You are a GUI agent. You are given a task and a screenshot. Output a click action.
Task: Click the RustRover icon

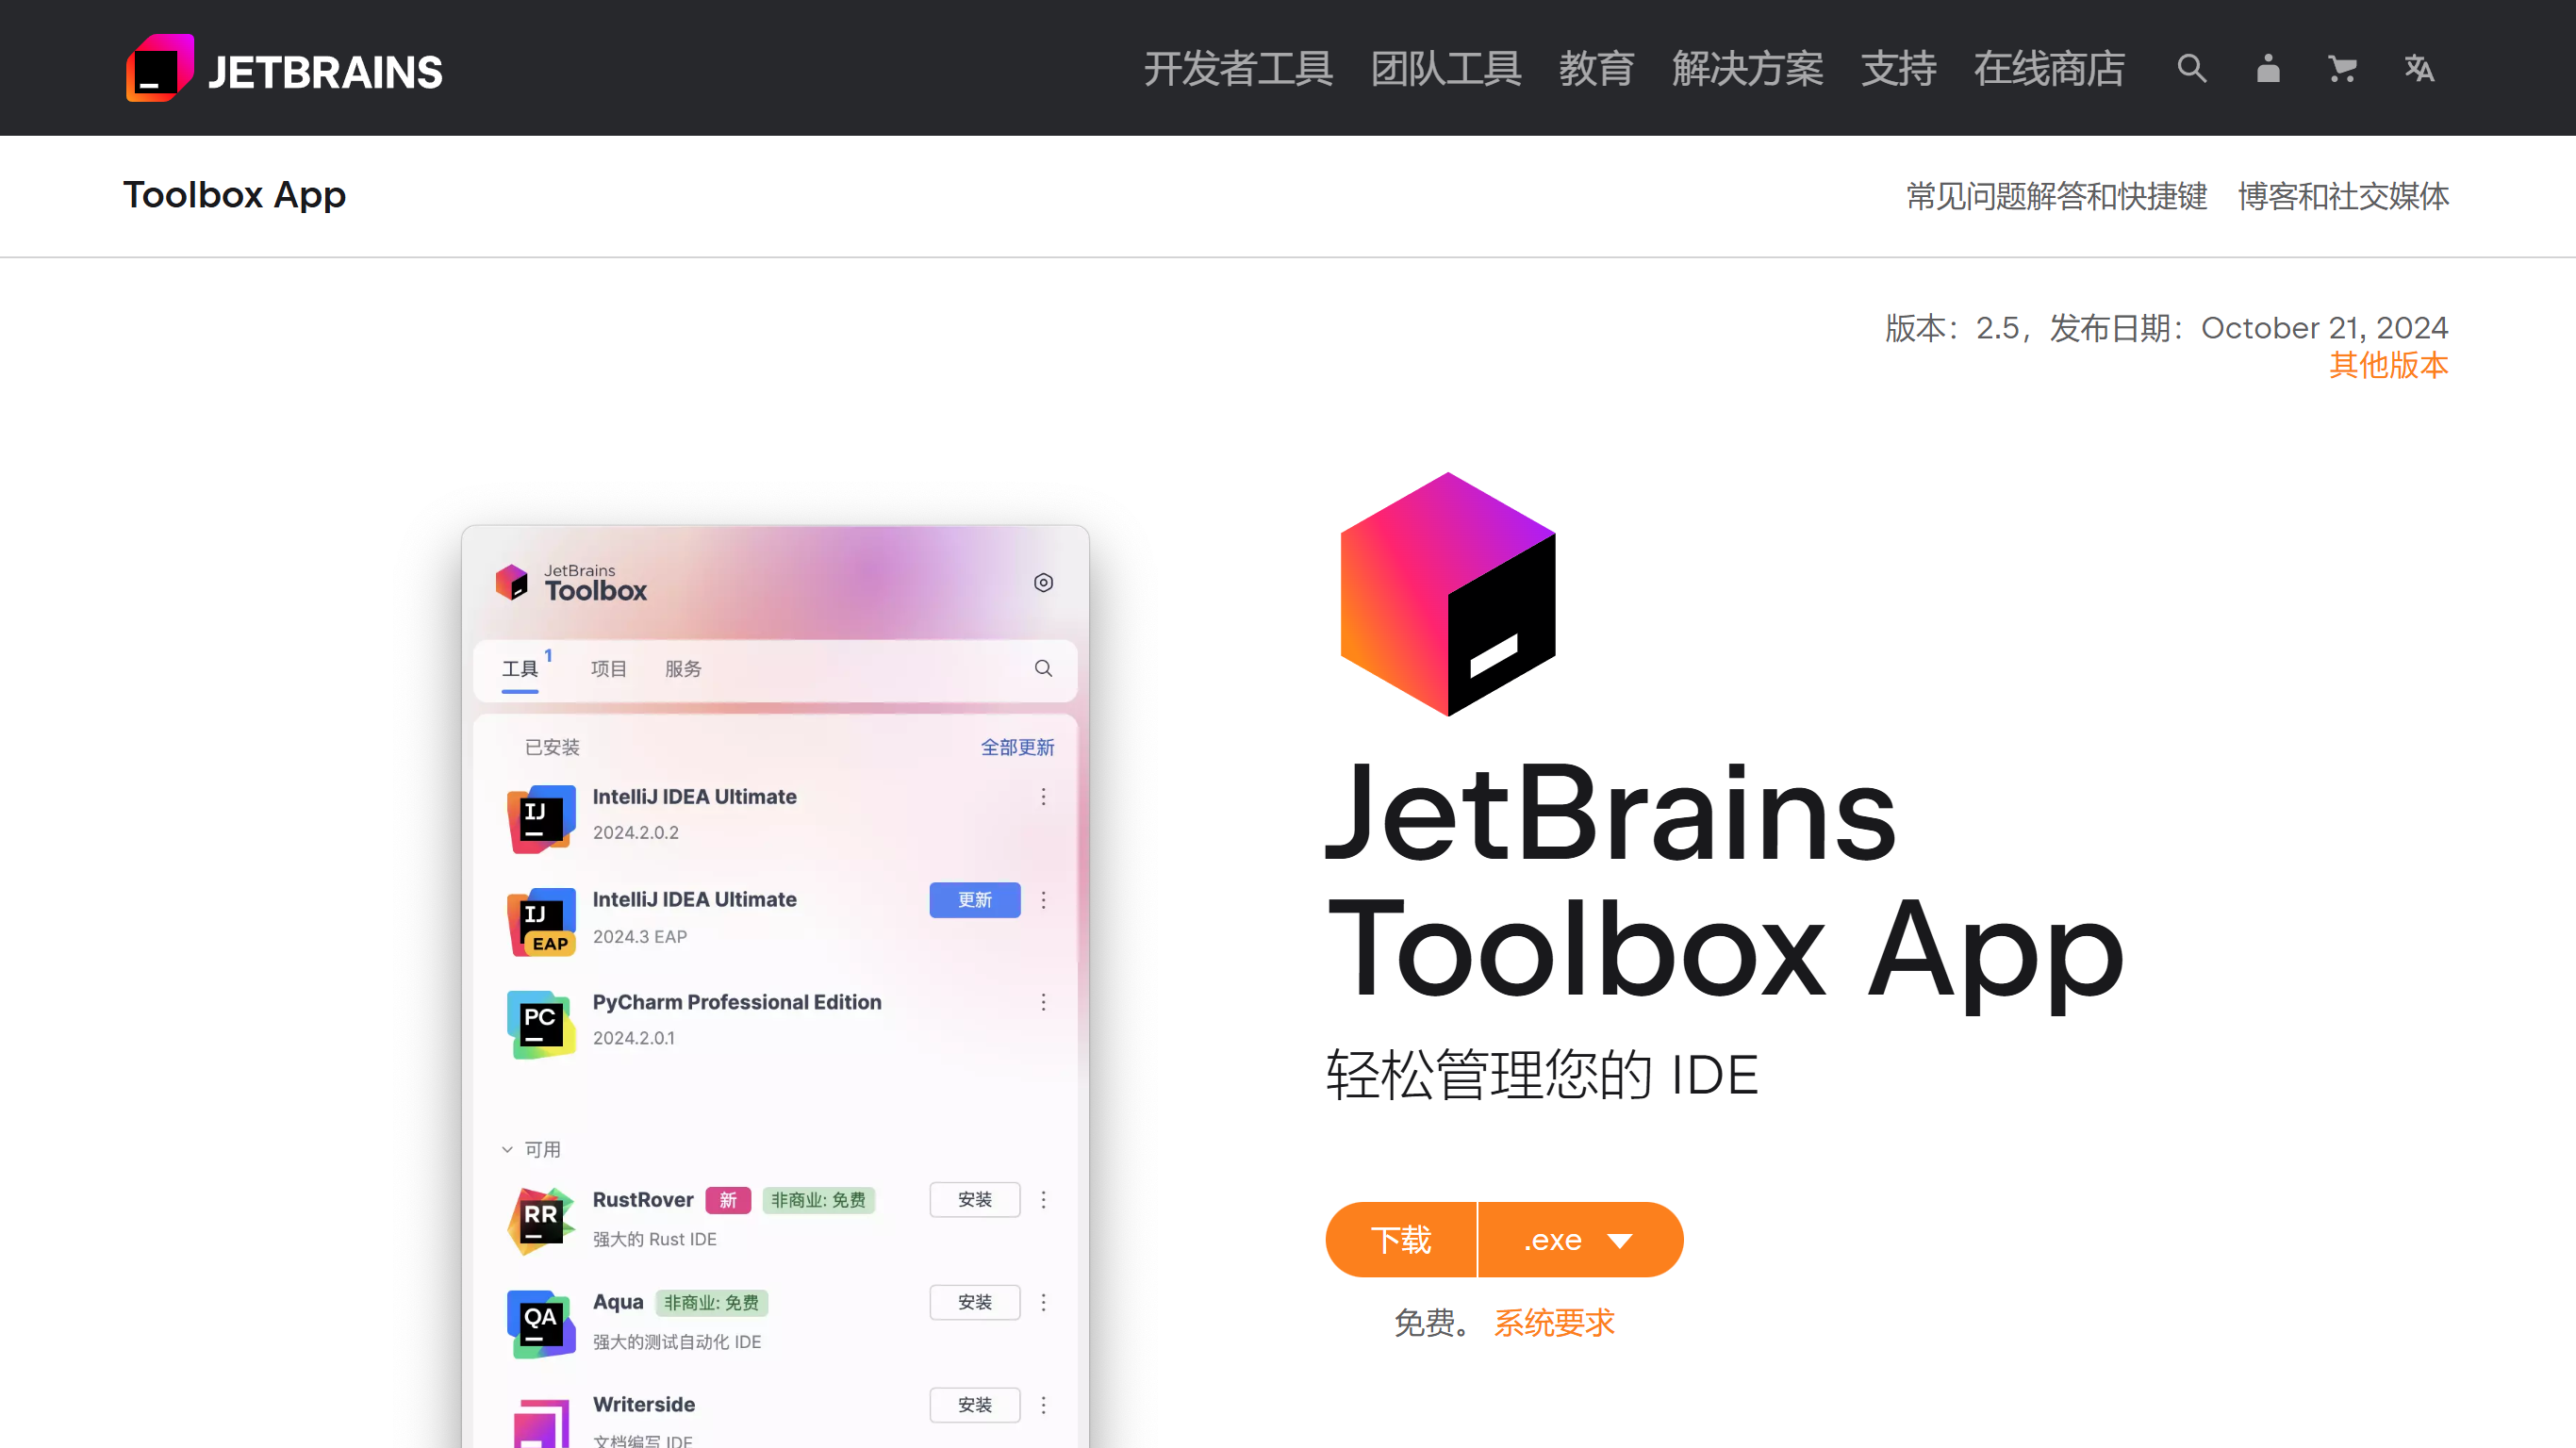click(x=541, y=1221)
